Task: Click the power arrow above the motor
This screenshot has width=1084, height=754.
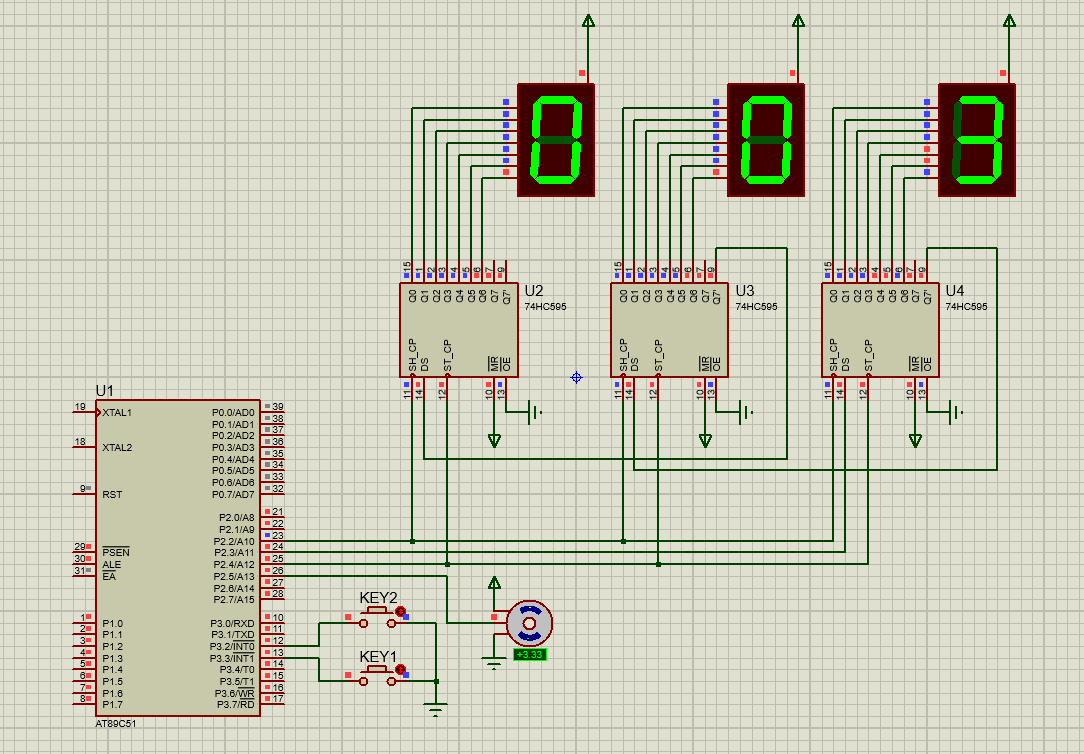Action: [x=494, y=583]
